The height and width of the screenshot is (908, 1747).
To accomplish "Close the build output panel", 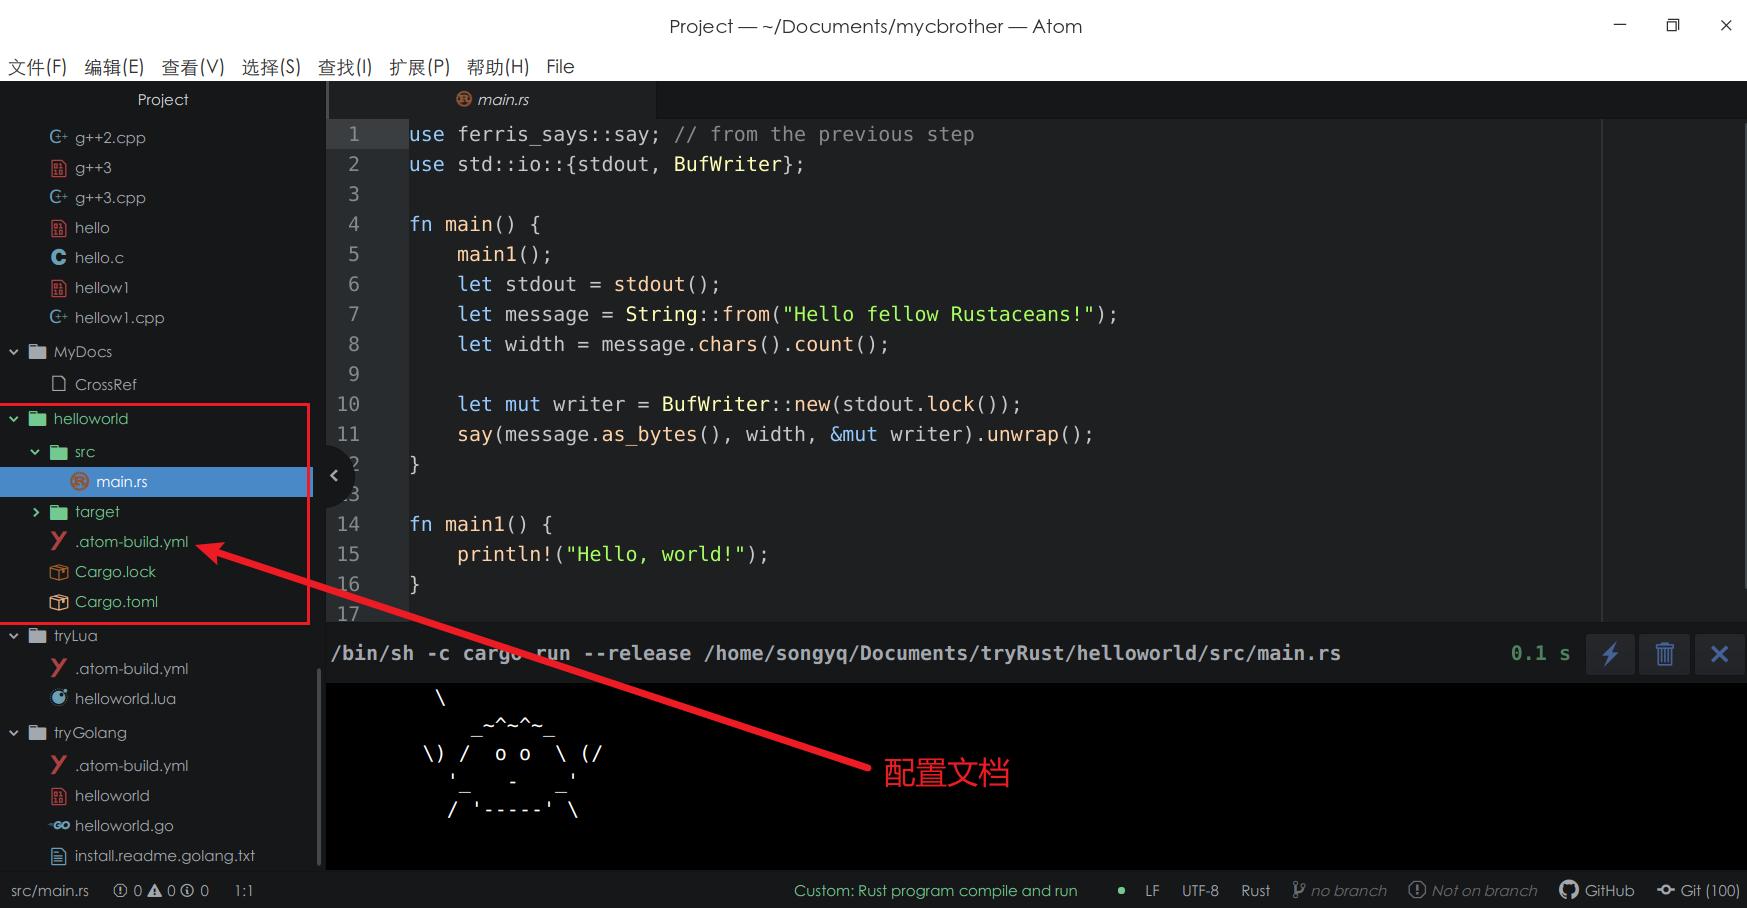I will [x=1719, y=654].
